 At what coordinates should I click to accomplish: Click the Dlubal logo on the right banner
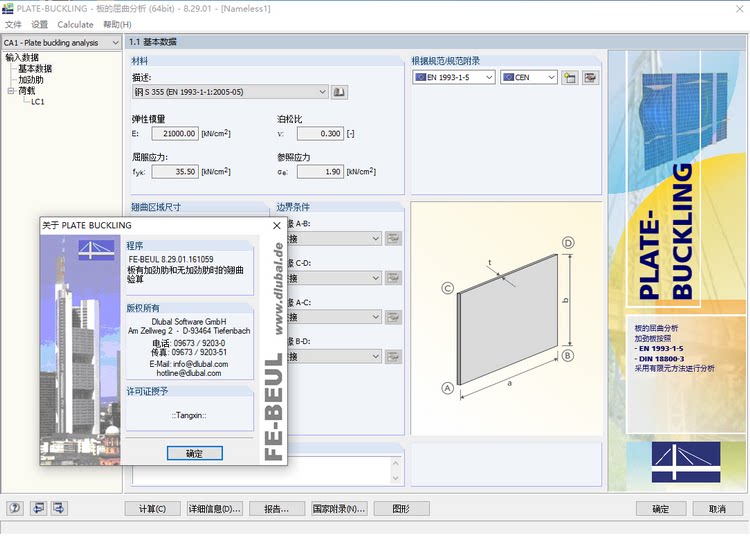pyautogui.click(x=686, y=462)
